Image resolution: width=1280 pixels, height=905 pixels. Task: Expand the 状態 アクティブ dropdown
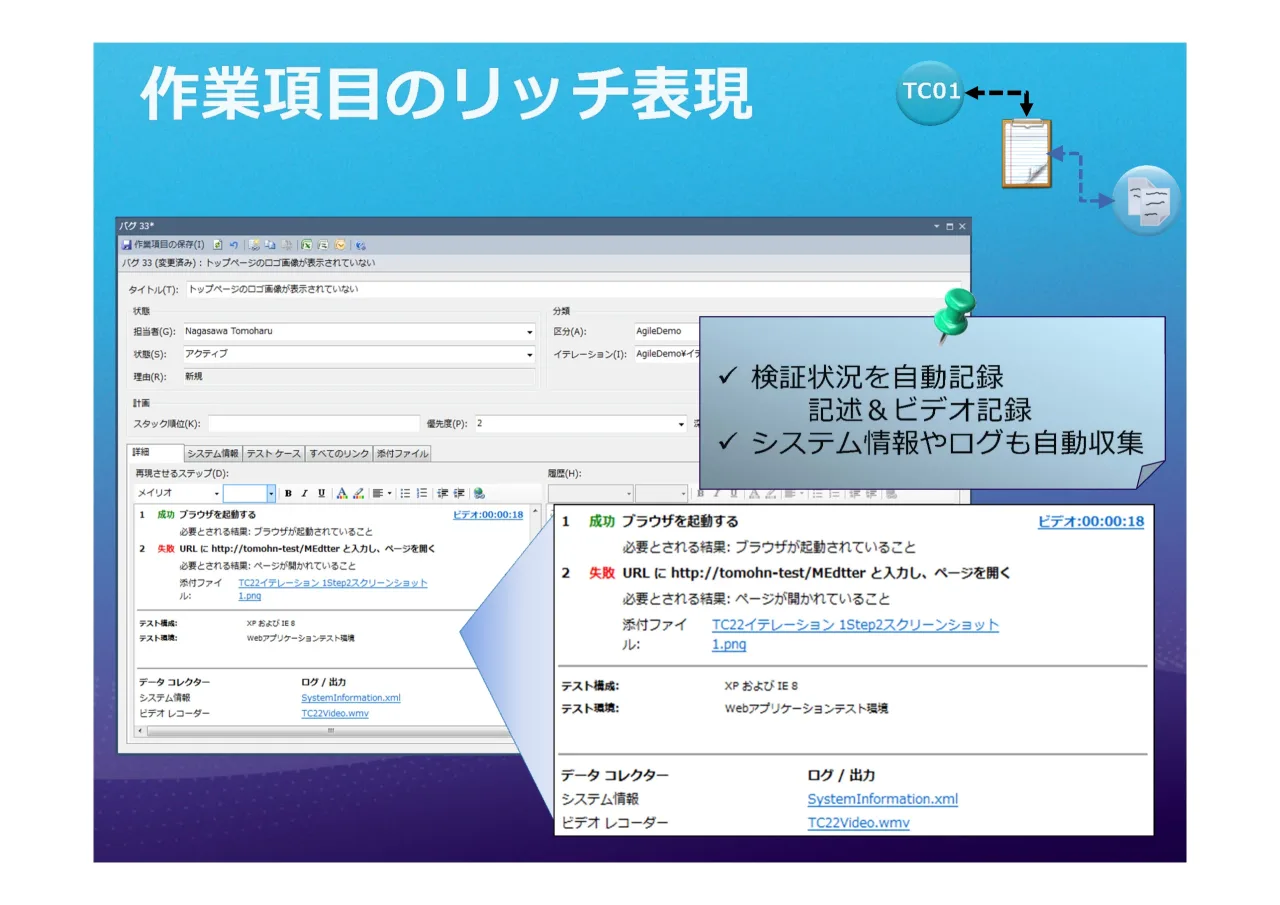tap(530, 355)
